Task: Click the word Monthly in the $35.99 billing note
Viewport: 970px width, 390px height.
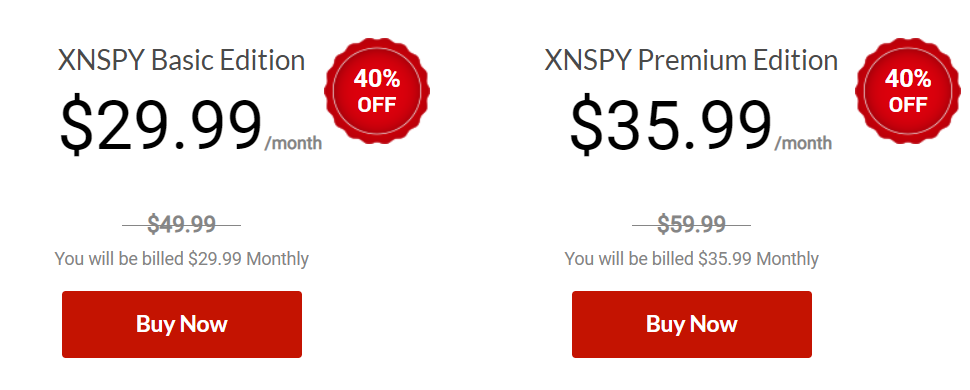Action: pyautogui.click(x=788, y=259)
